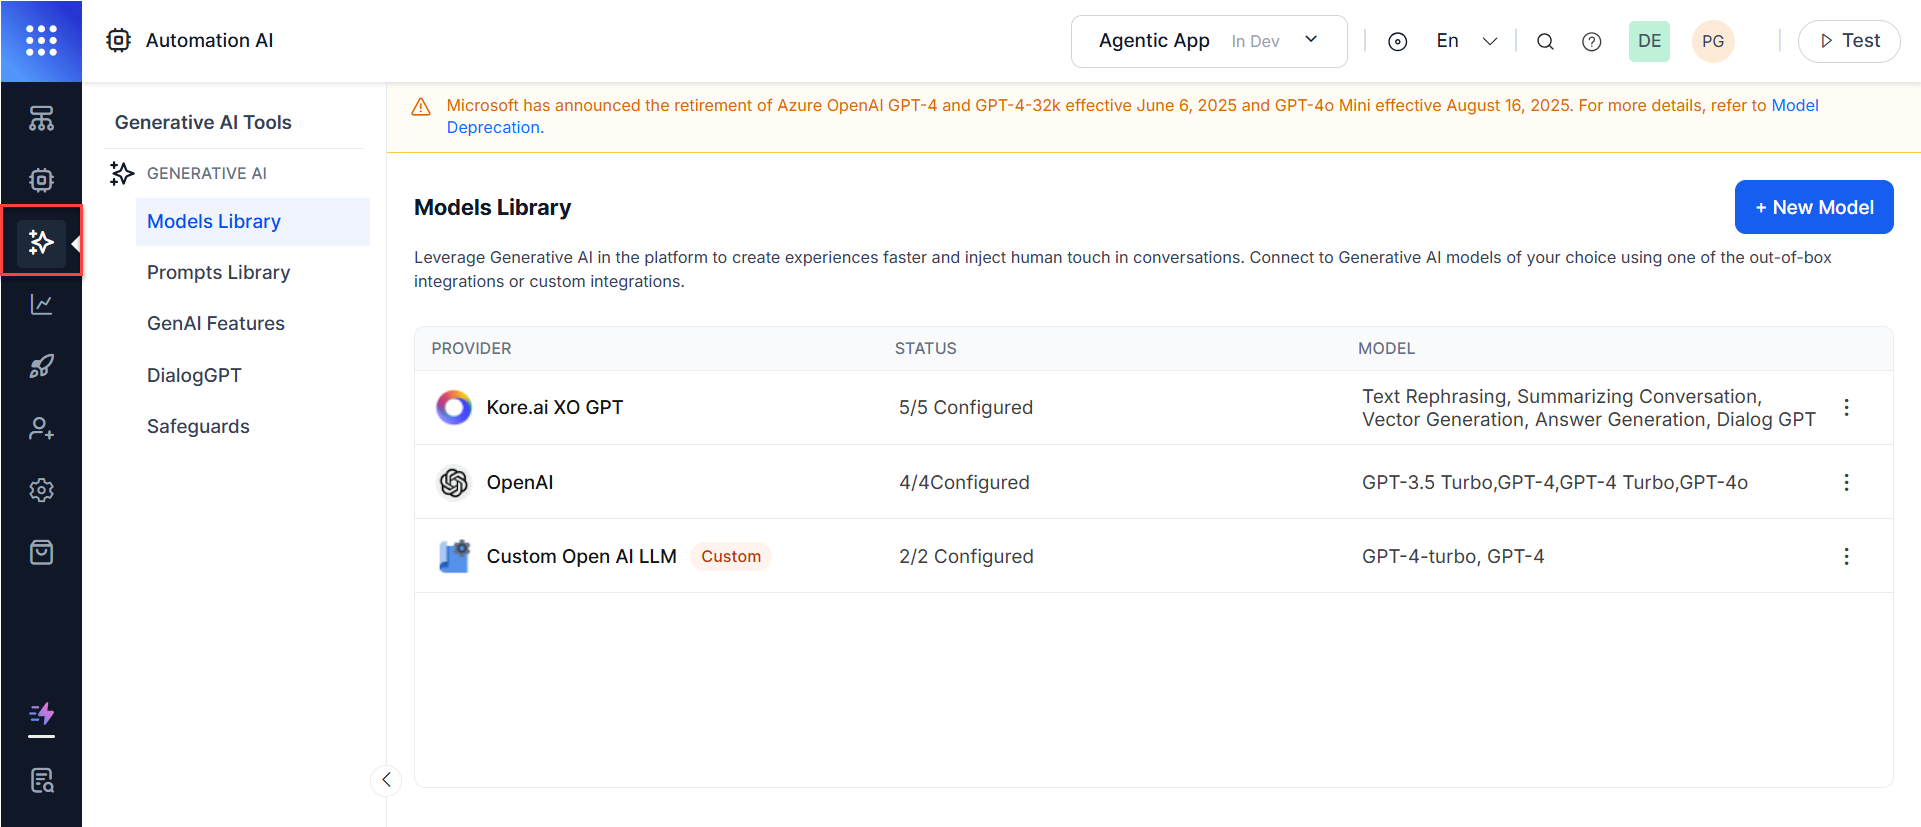Click the New Model button
This screenshot has width=1921, height=827.
pyautogui.click(x=1813, y=207)
